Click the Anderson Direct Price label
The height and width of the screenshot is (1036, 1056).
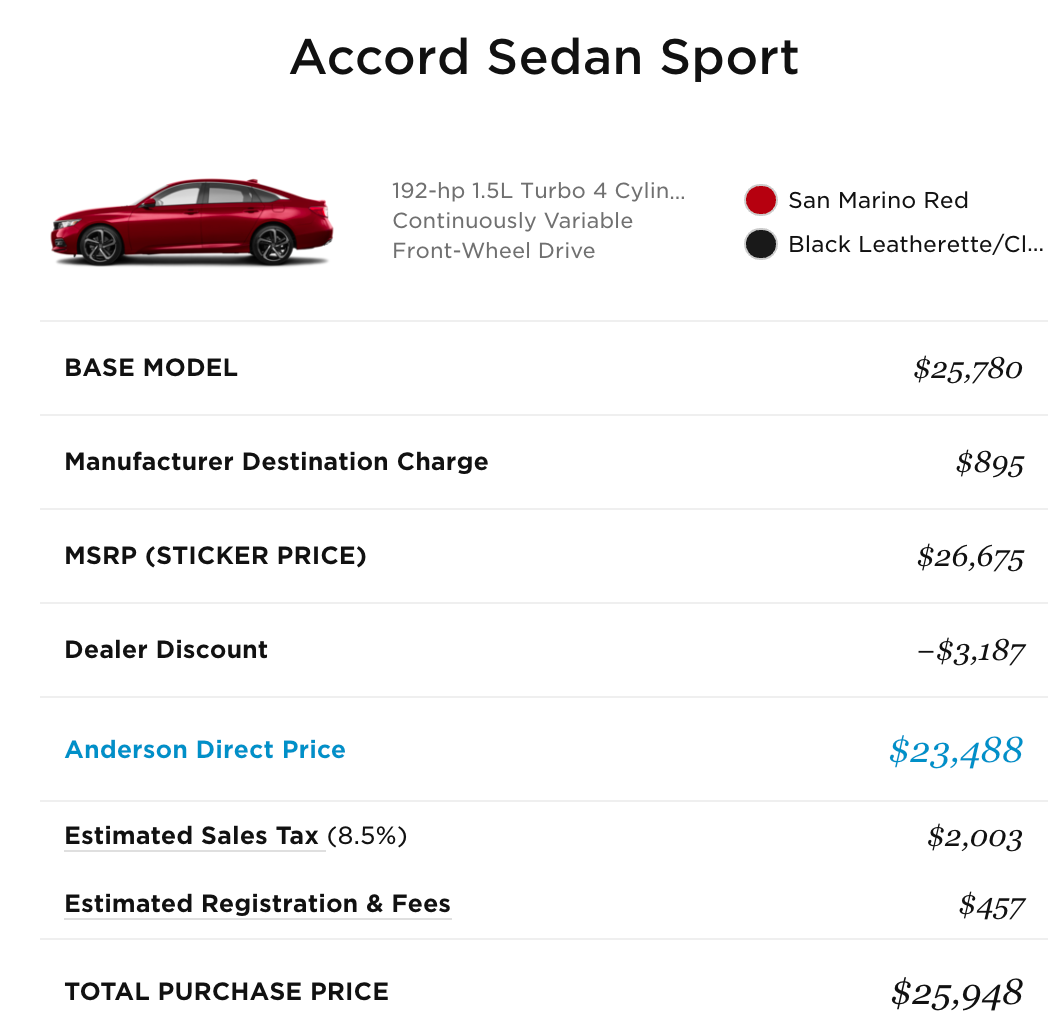205,750
